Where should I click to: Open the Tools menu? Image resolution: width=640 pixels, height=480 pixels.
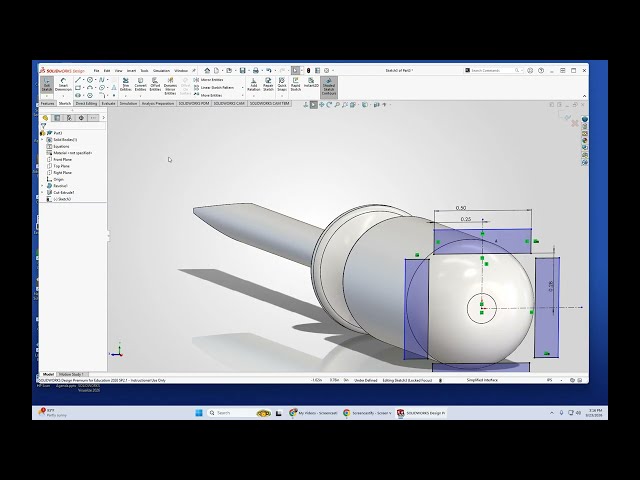click(x=144, y=71)
